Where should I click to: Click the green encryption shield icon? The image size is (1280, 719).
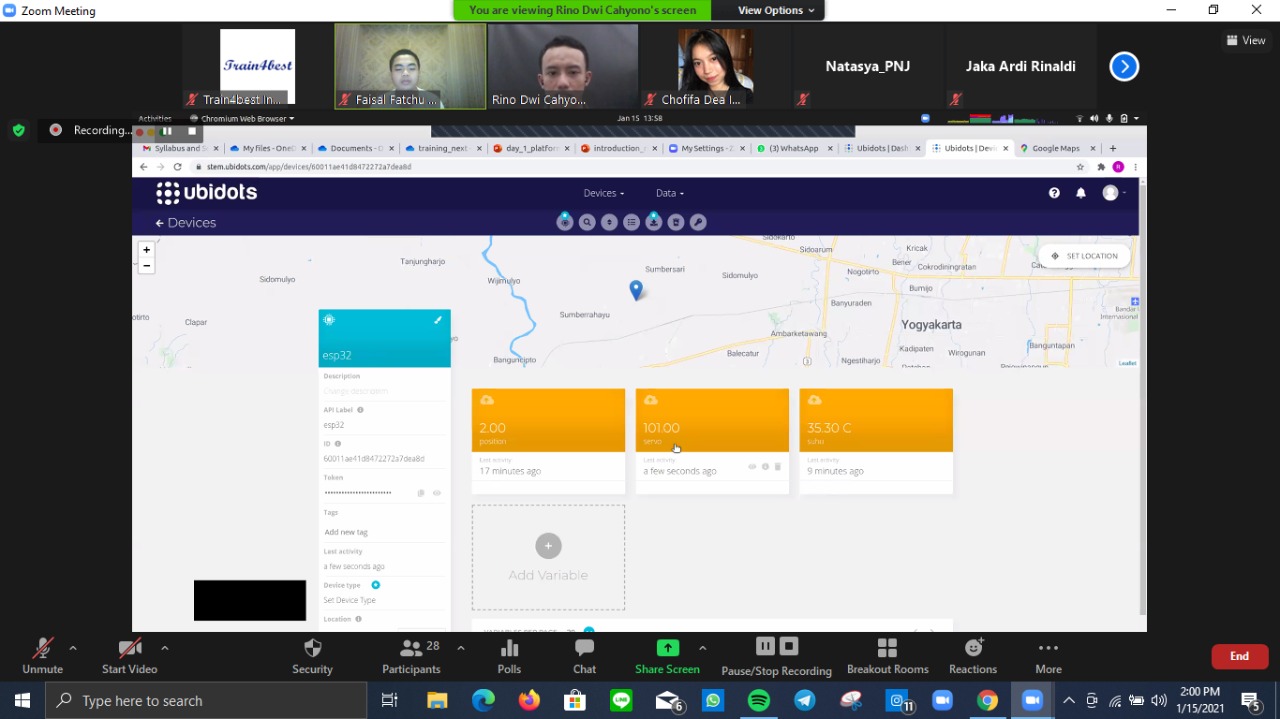[x=18, y=130]
